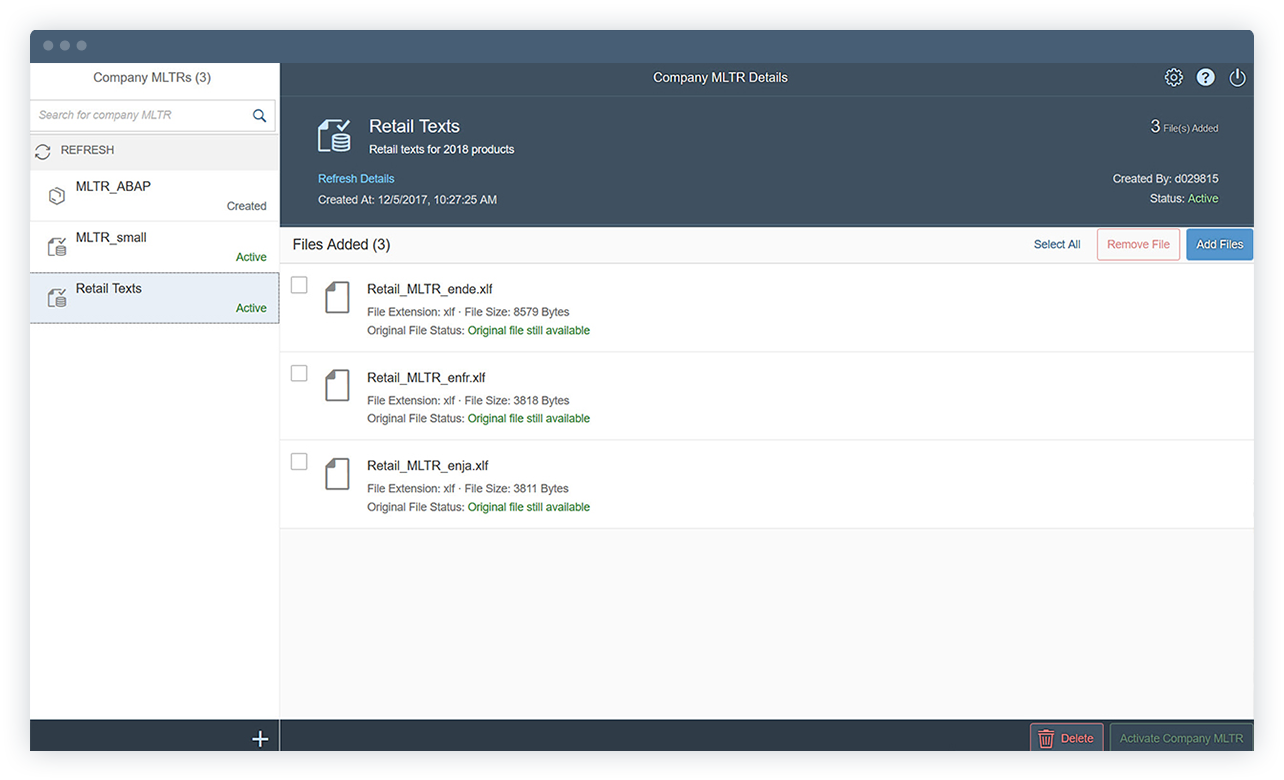Click the Company MLTRs (3) title

pos(152,77)
